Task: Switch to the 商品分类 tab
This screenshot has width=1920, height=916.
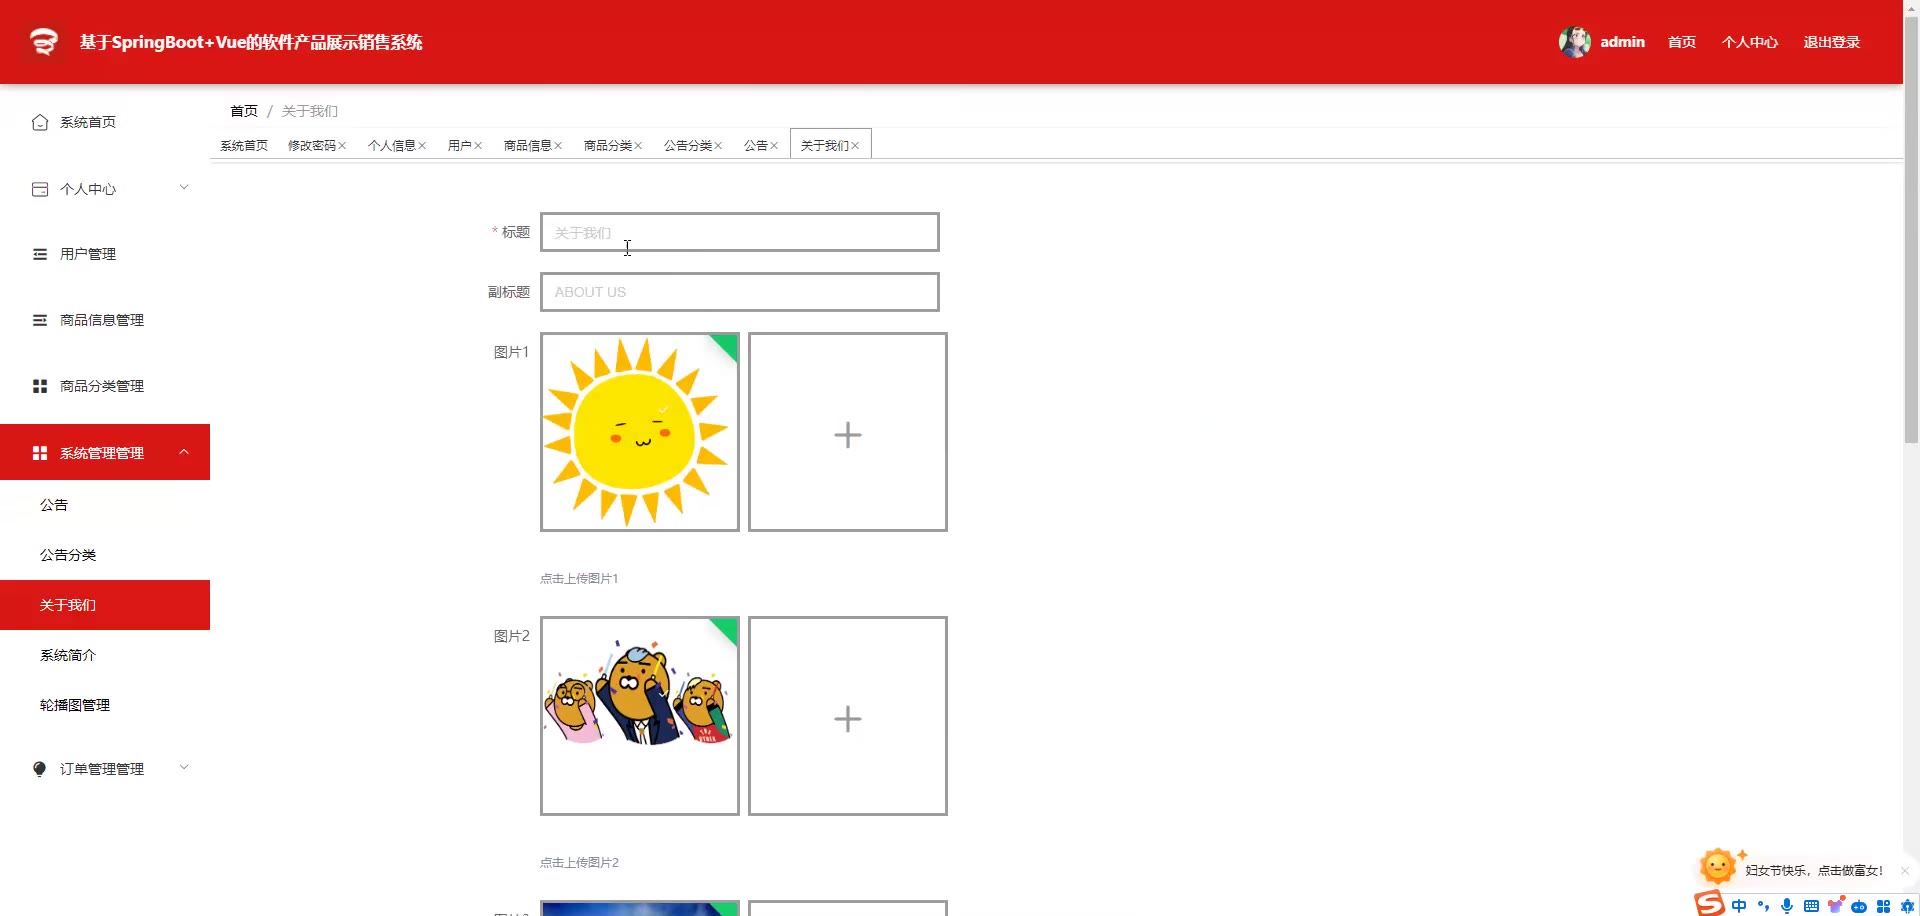Action: coord(608,146)
